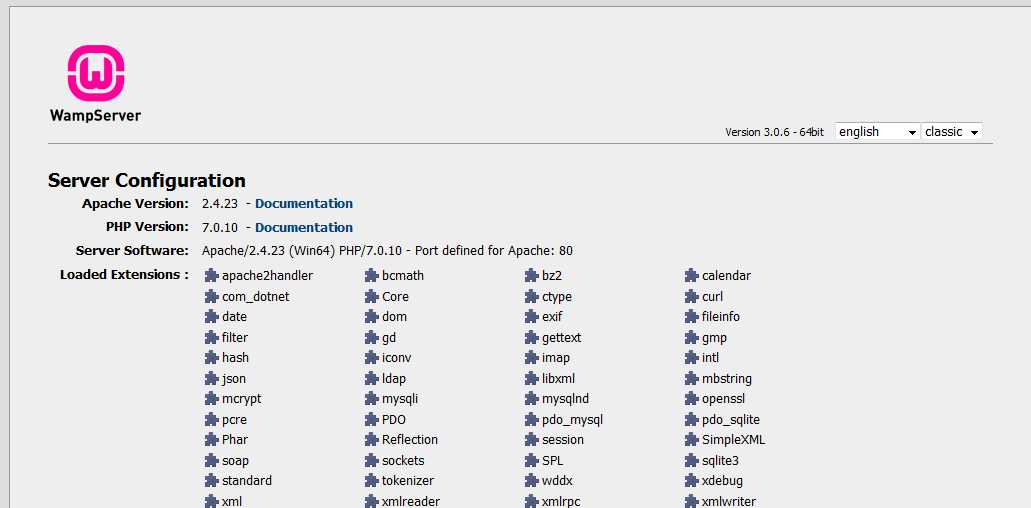
Task: Select the wddx extension text
Action: click(558, 481)
